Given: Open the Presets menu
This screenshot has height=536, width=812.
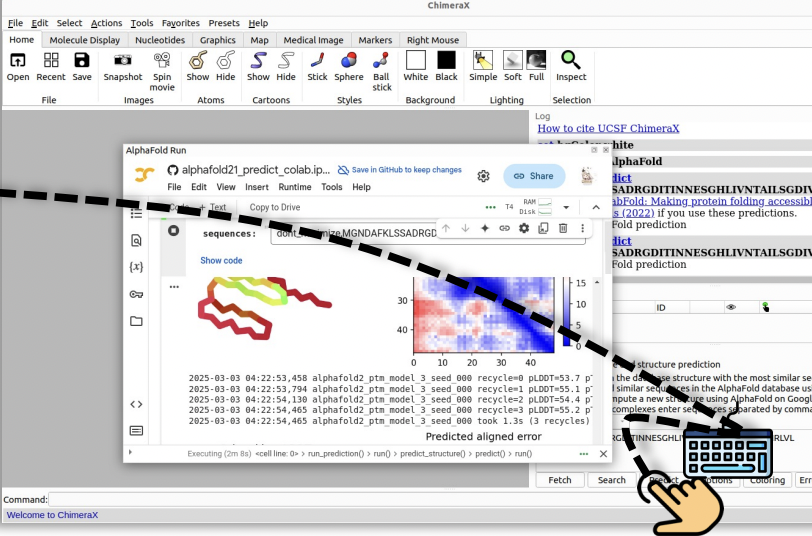Looking at the screenshot, I should [x=224, y=23].
